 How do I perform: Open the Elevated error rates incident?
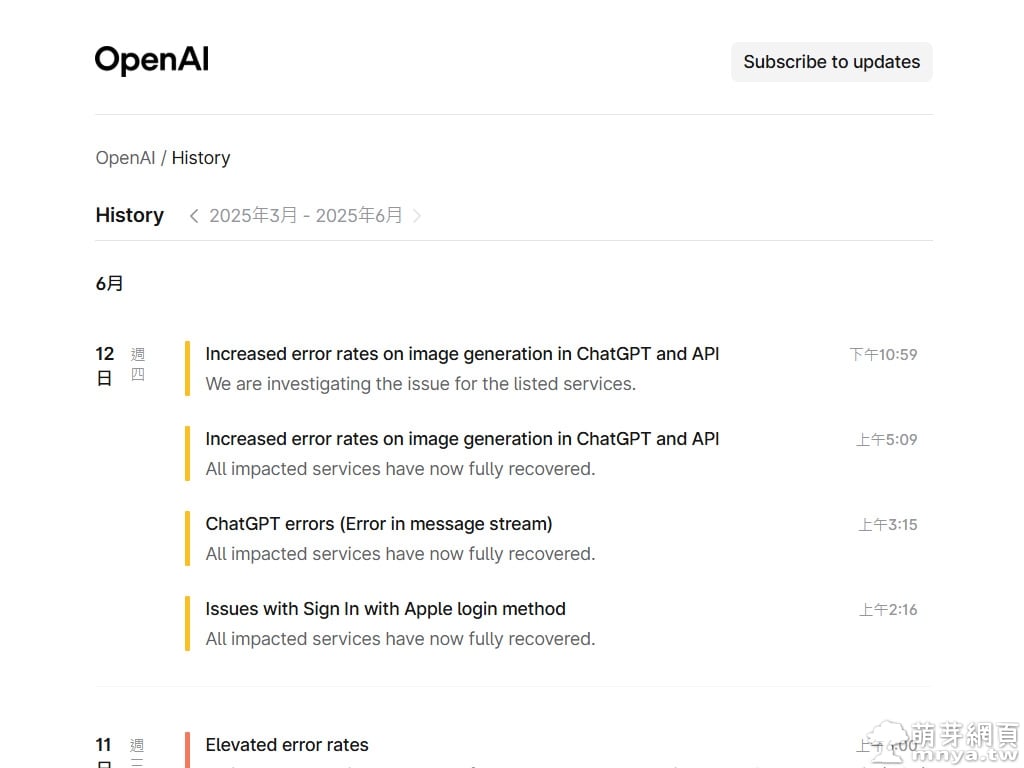287,745
